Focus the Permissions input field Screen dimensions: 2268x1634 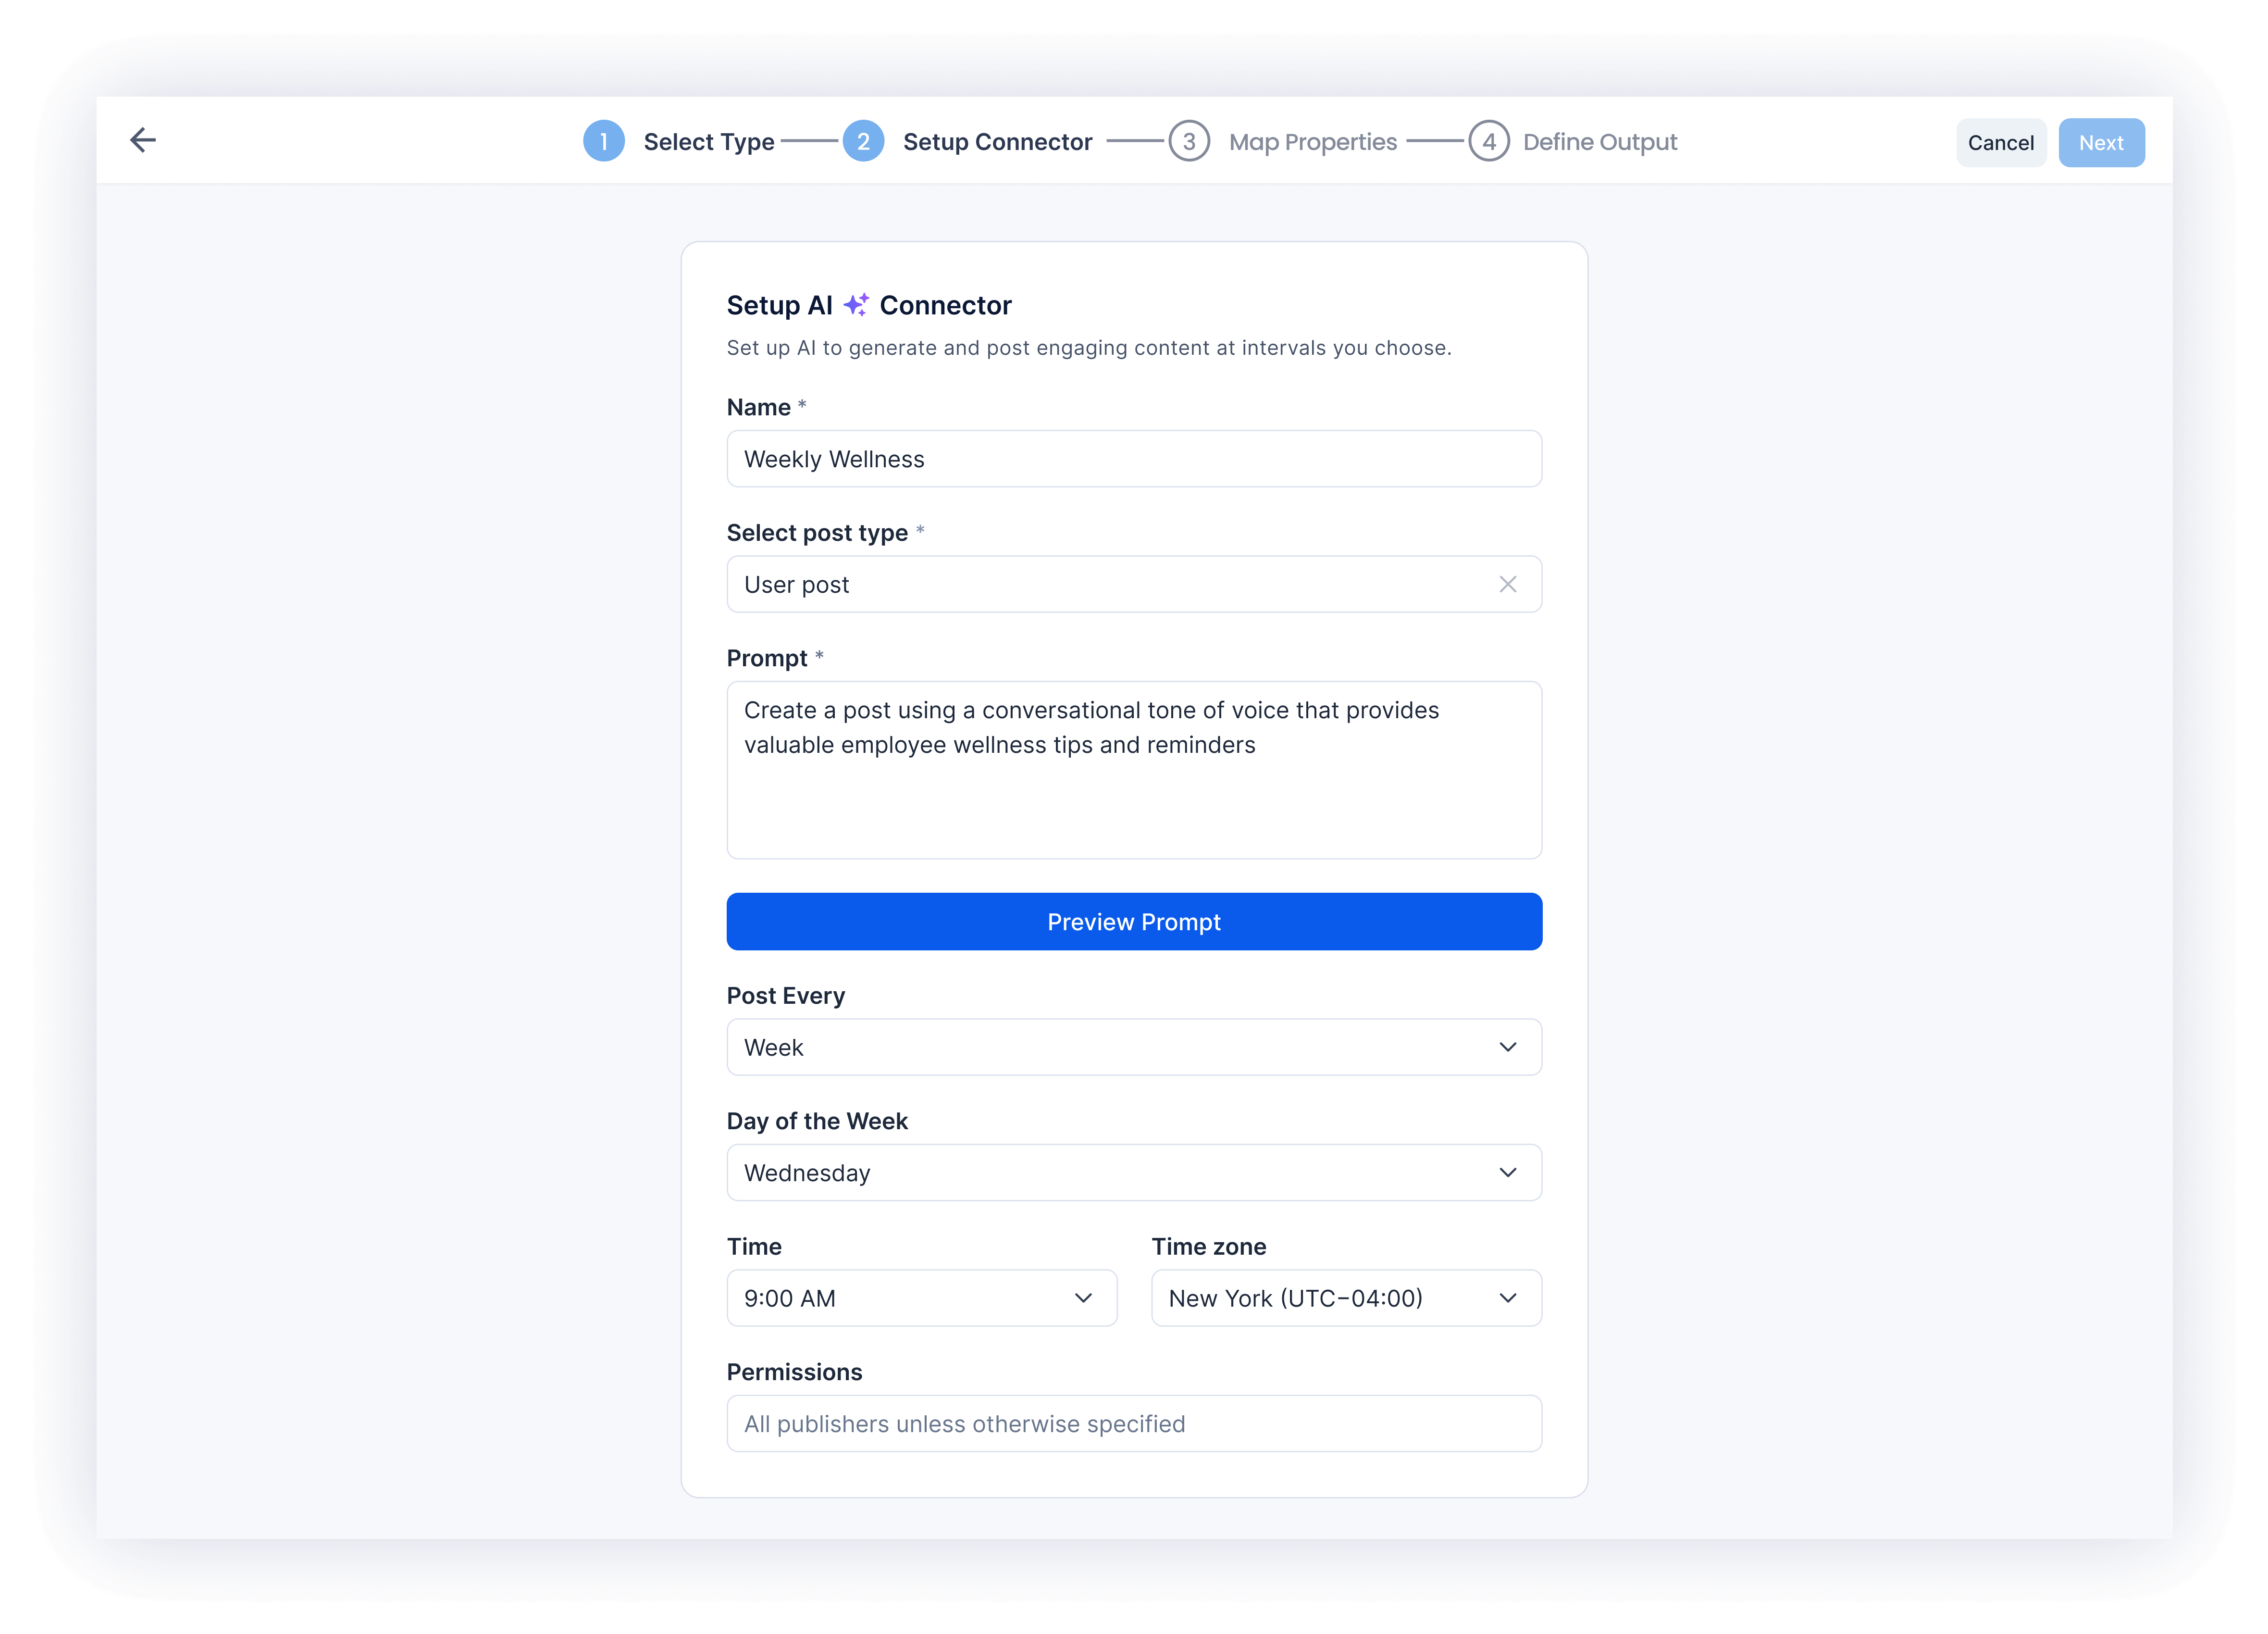tap(1134, 1423)
